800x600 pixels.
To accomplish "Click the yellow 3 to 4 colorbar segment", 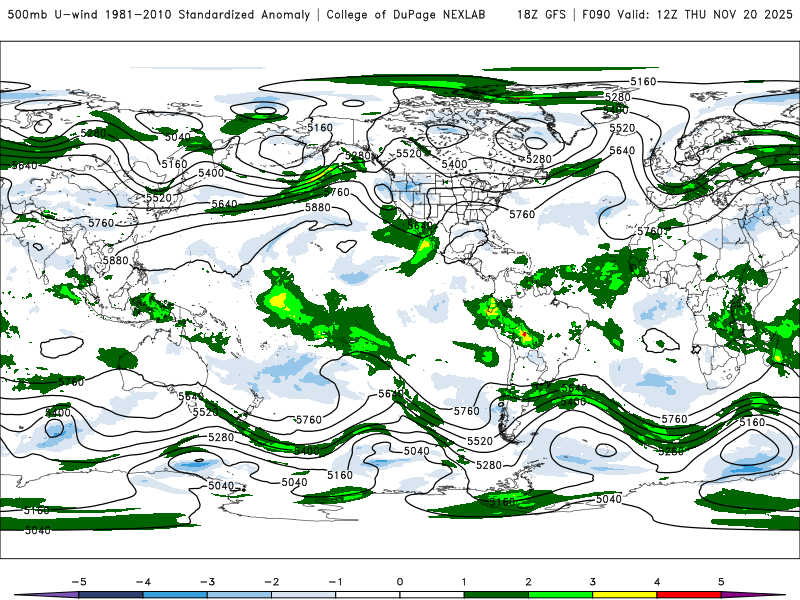I will click(x=624, y=595).
